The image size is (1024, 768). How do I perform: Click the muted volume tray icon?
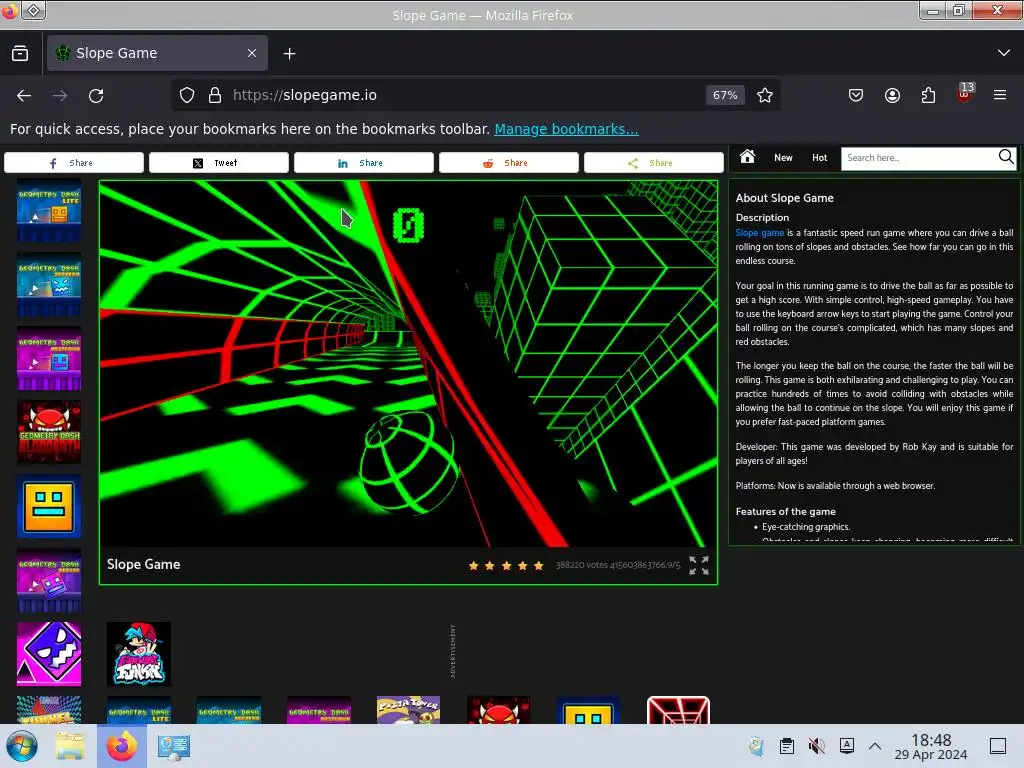(816, 746)
